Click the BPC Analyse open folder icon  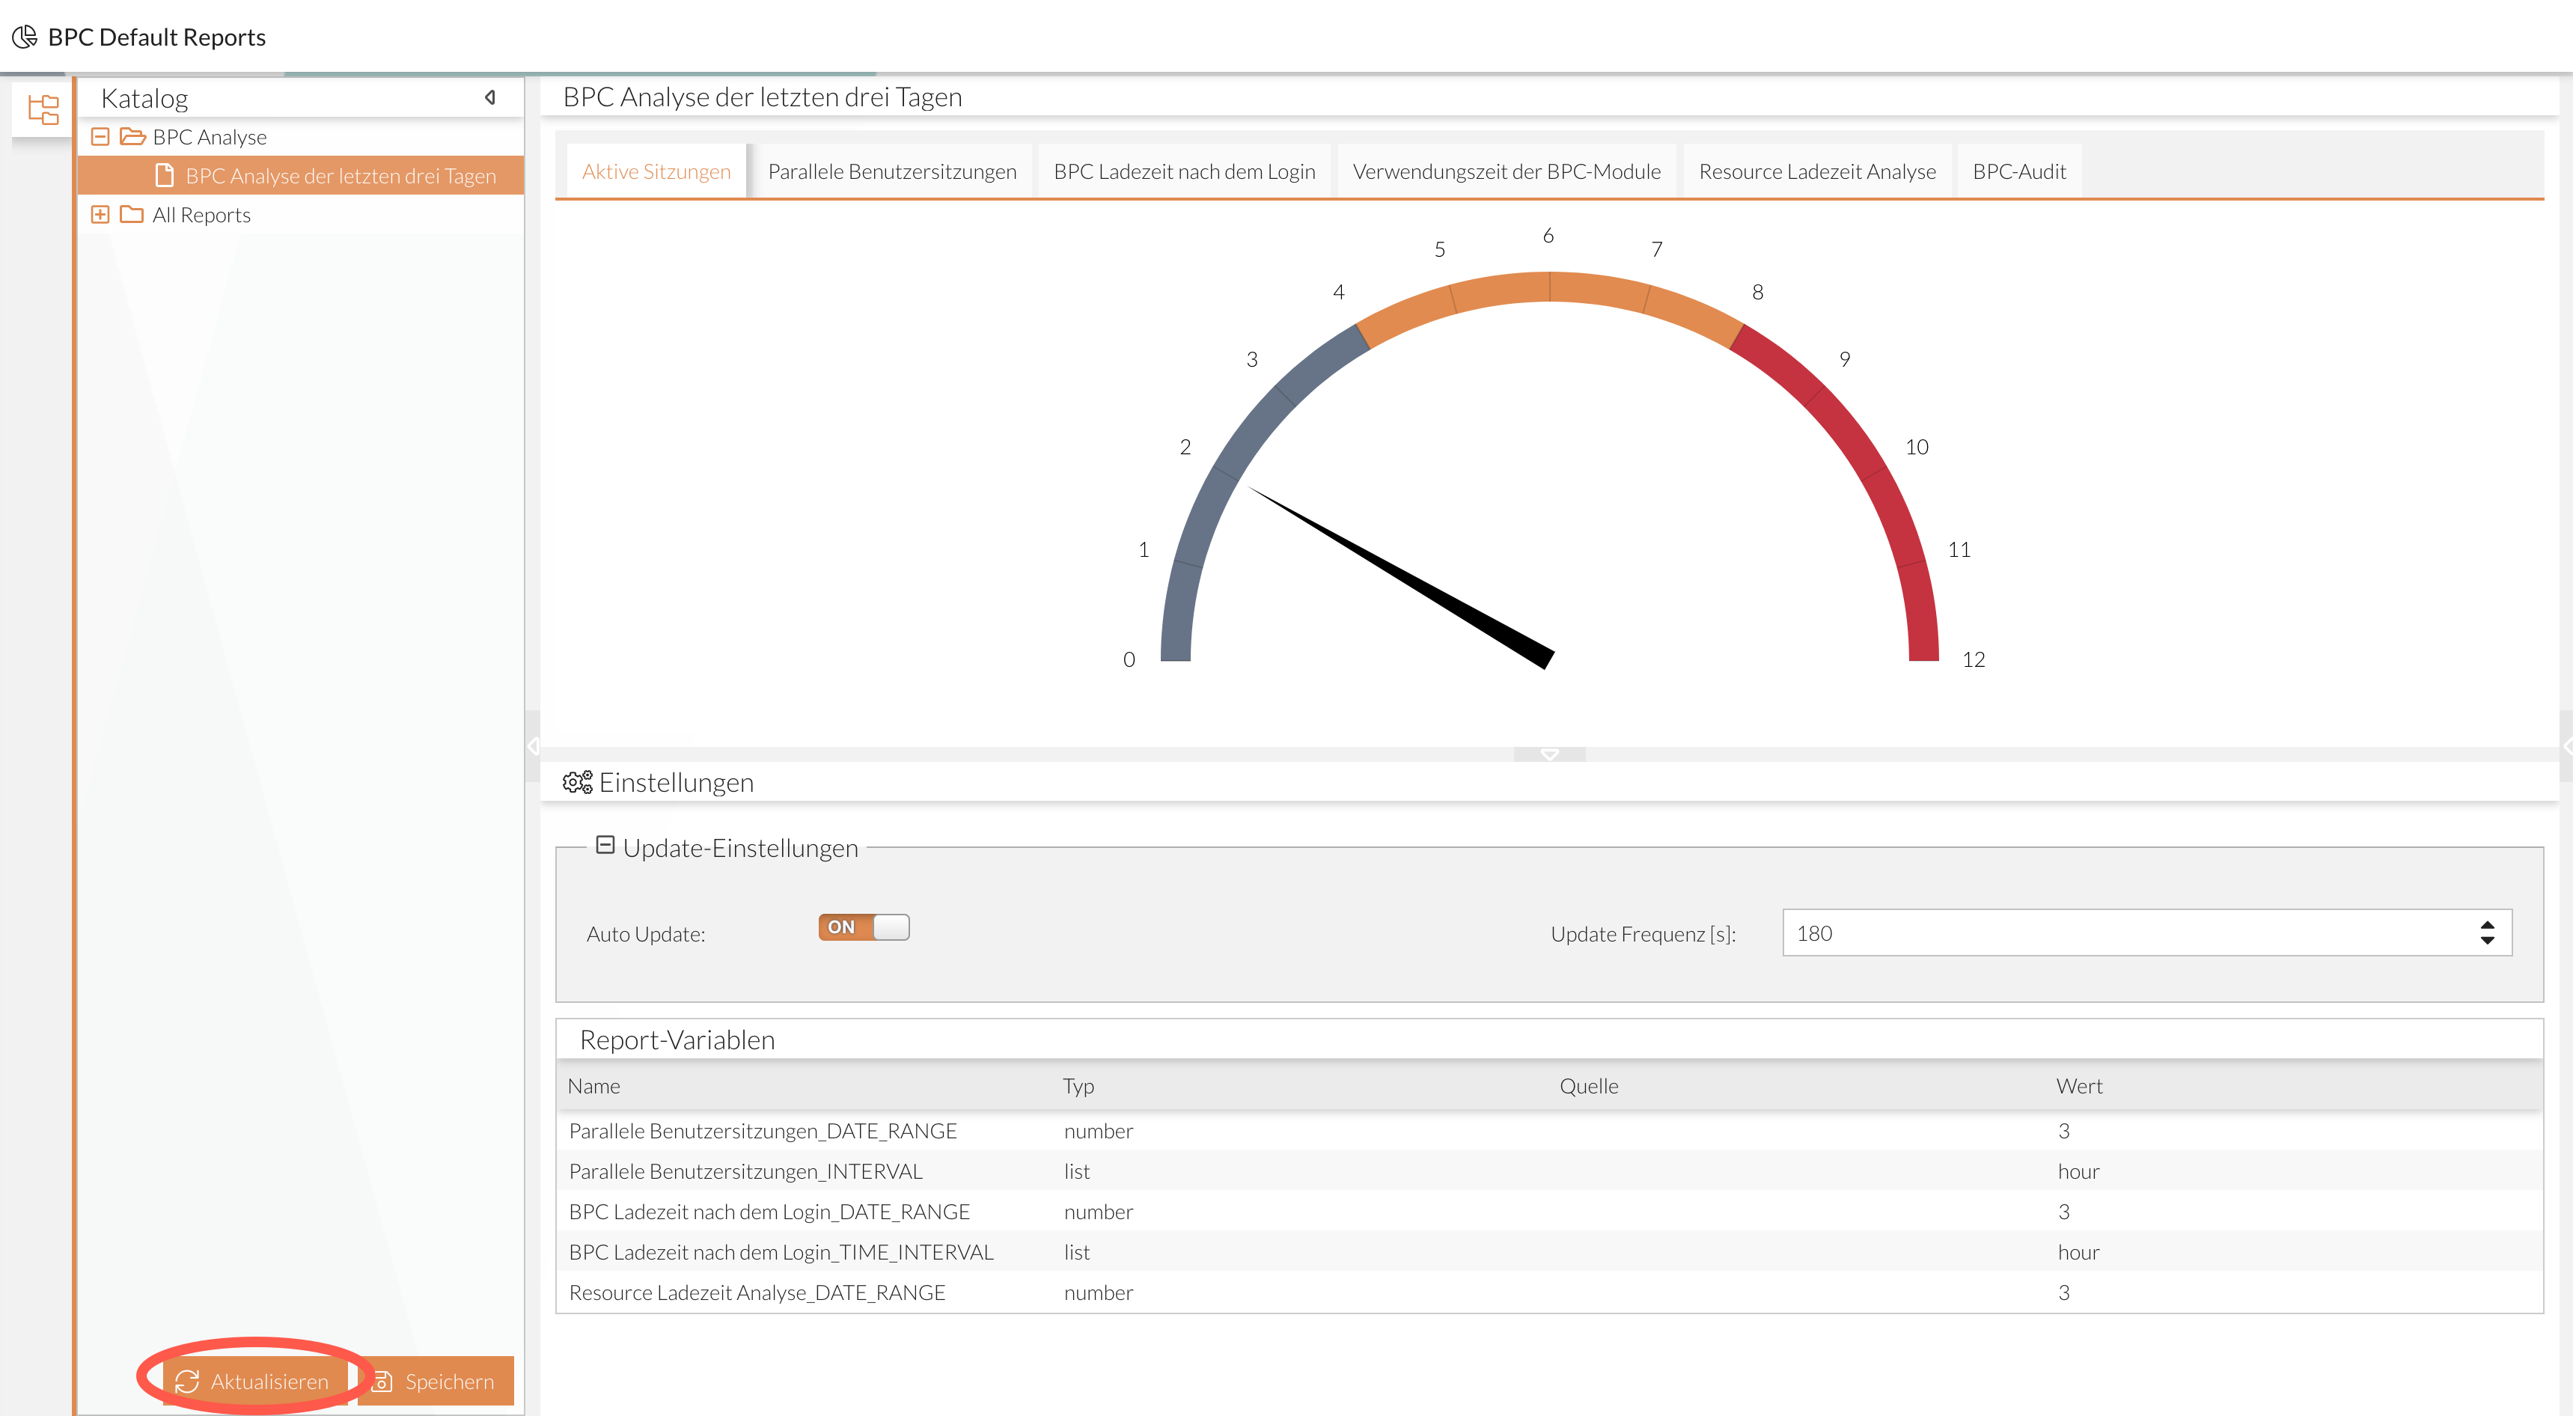click(133, 136)
